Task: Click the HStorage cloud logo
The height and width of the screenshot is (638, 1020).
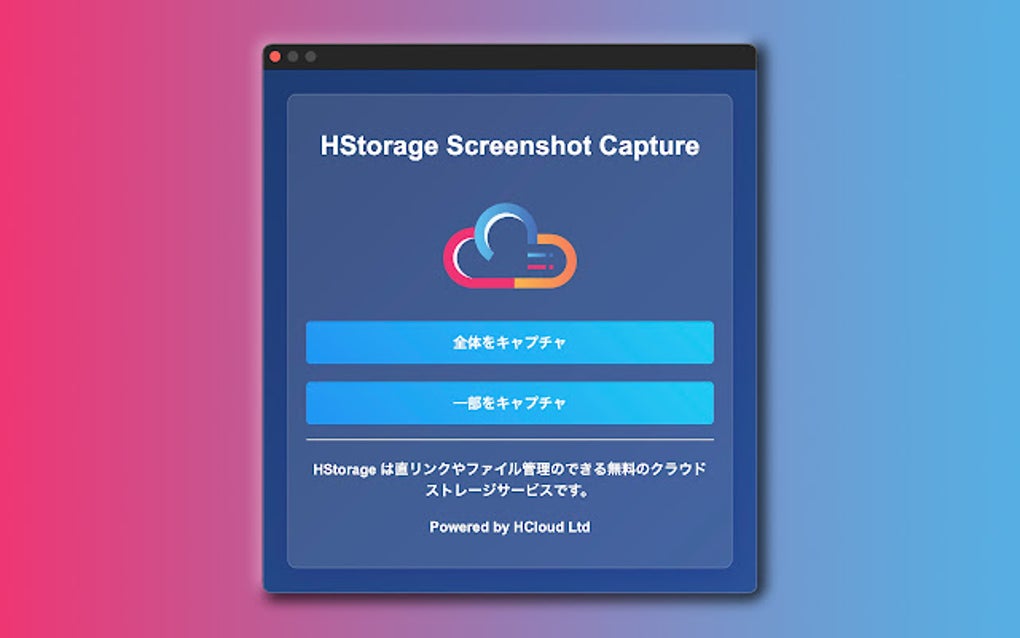Action: 510,245
